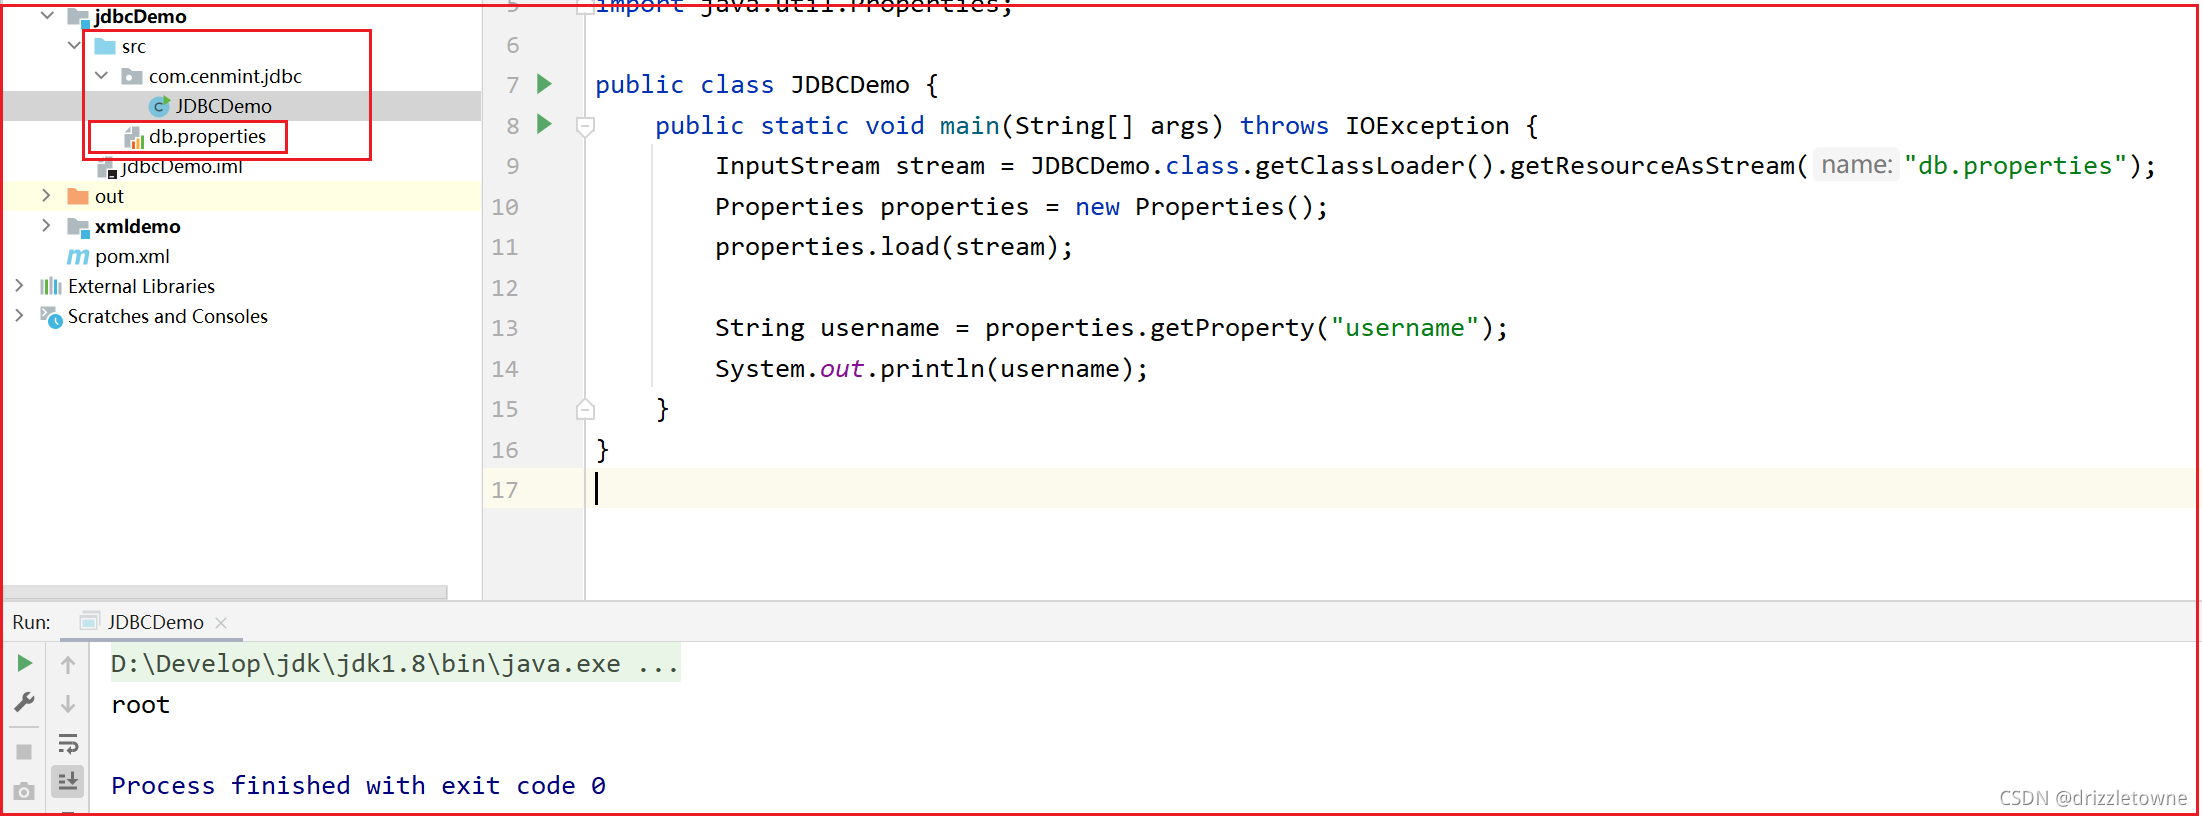Click the fold end marker at line 15
Screen dimensions: 2202x816
tap(586, 409)
